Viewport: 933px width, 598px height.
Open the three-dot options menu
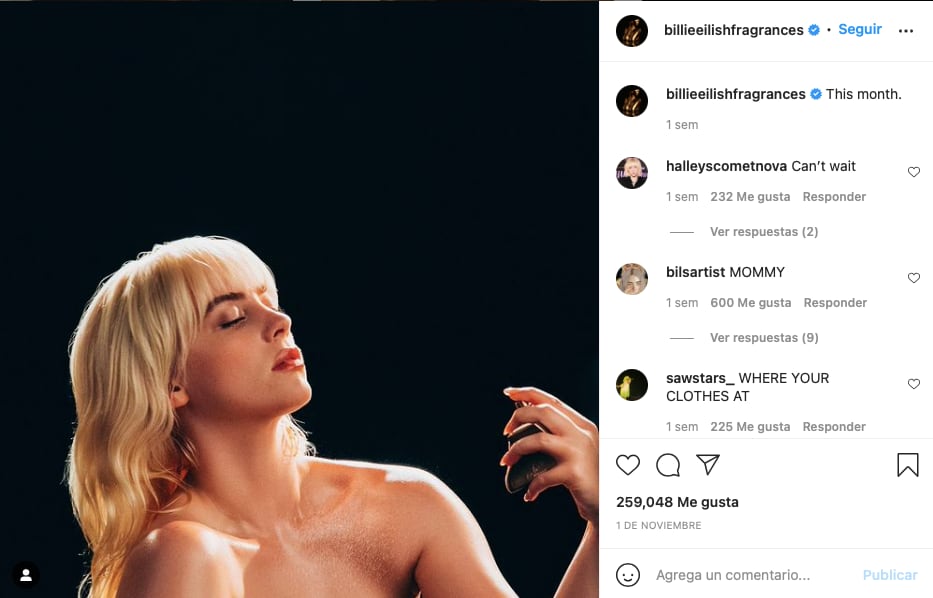click(904, 29)
